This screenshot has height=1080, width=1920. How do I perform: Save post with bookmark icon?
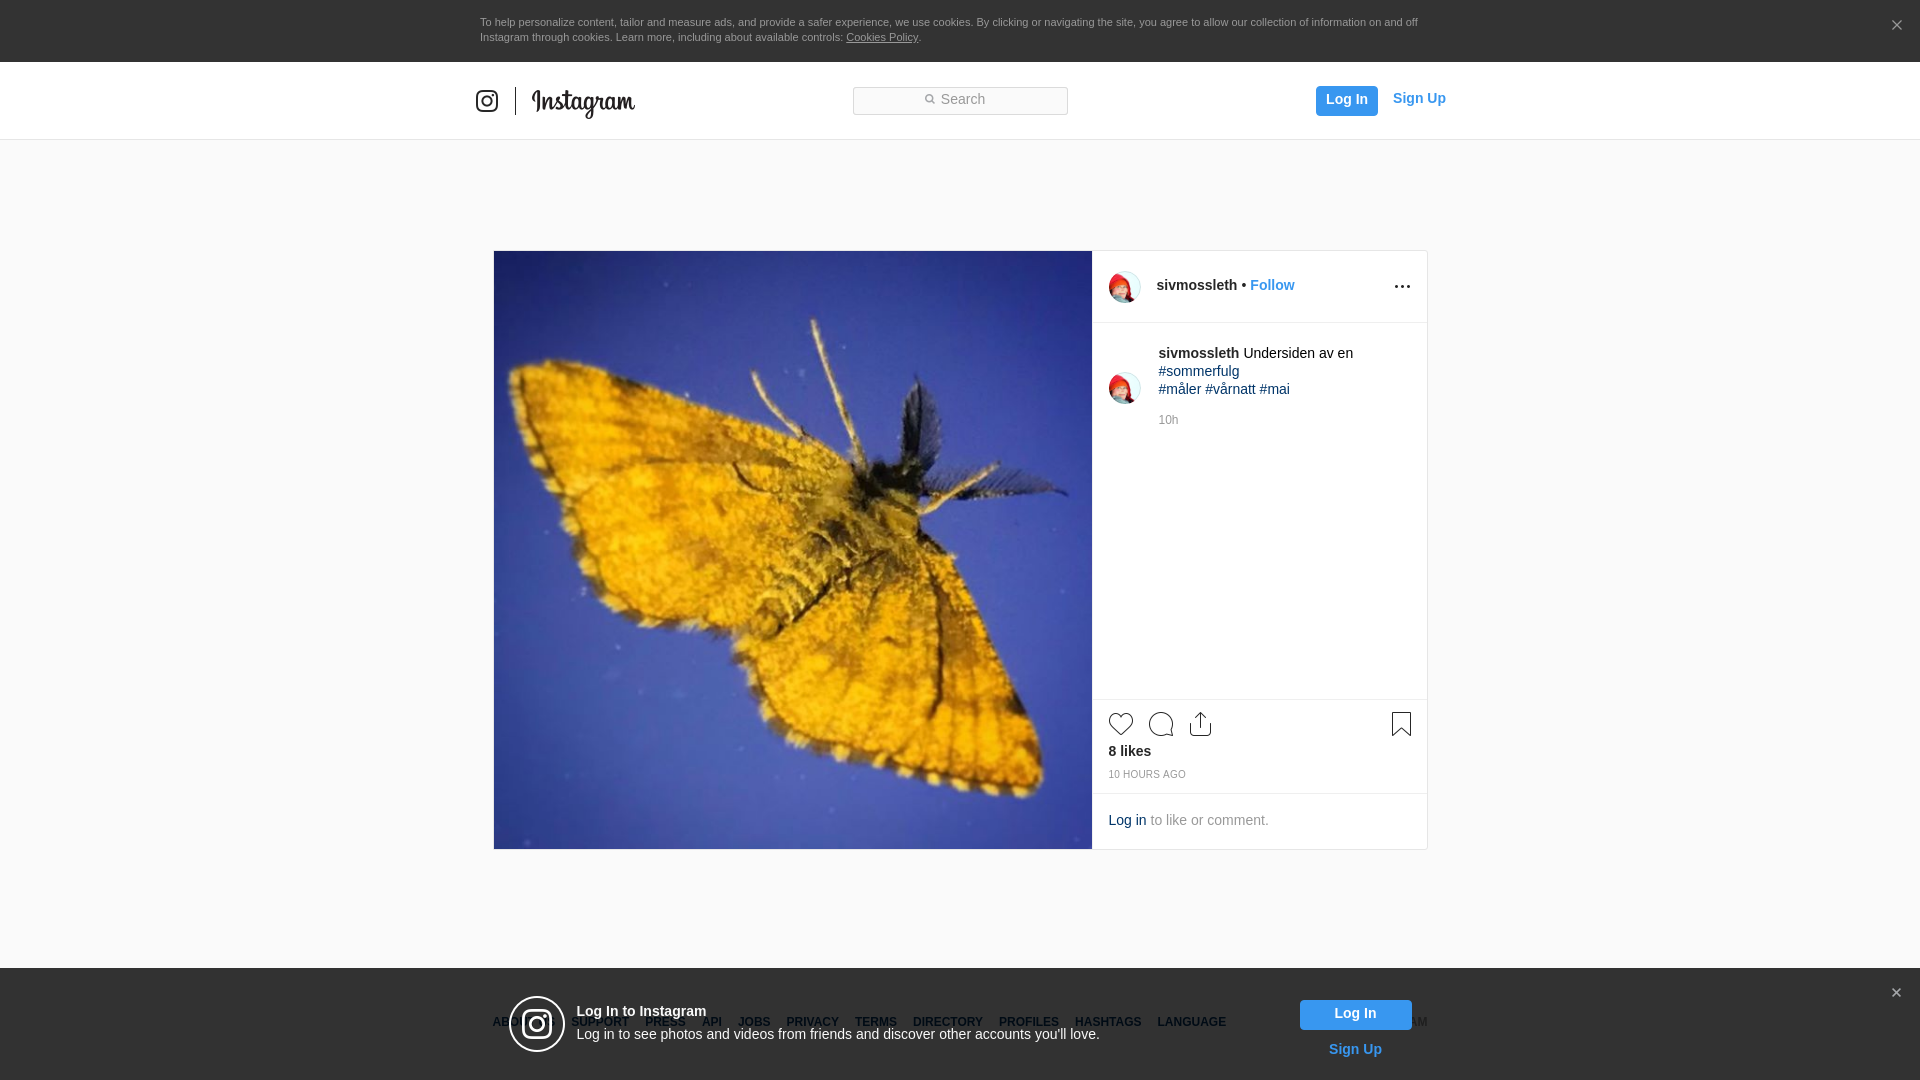(x=1401, y=724)
